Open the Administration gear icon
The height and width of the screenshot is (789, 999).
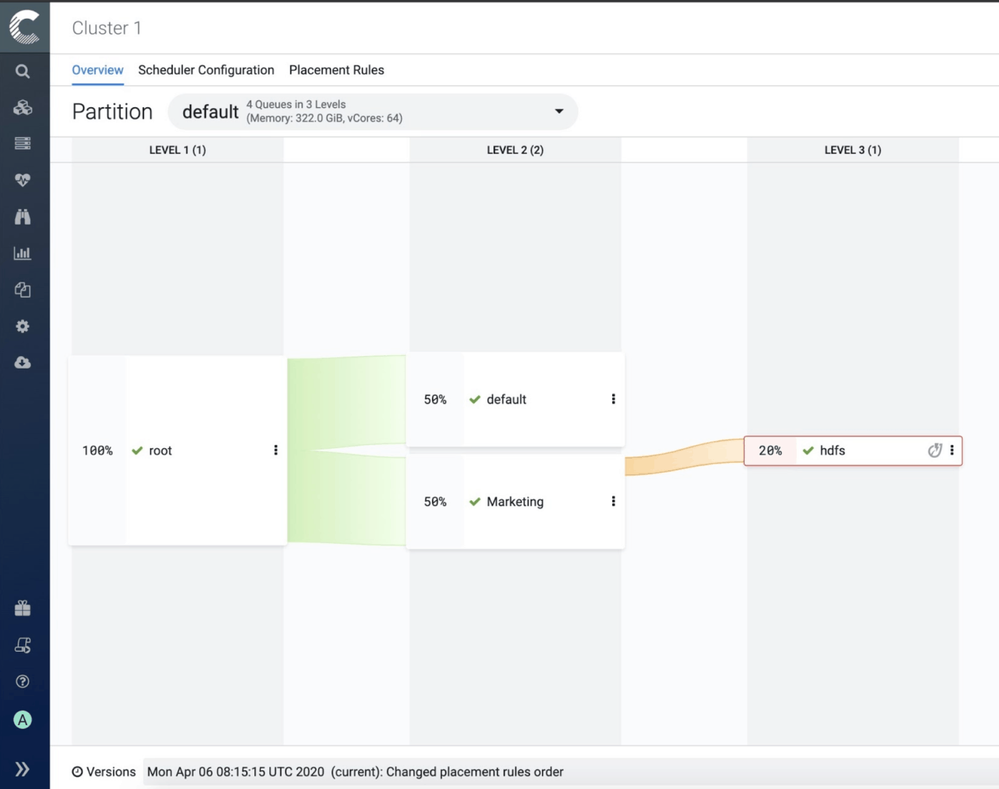pyautogui.click(x=22, y=326)
